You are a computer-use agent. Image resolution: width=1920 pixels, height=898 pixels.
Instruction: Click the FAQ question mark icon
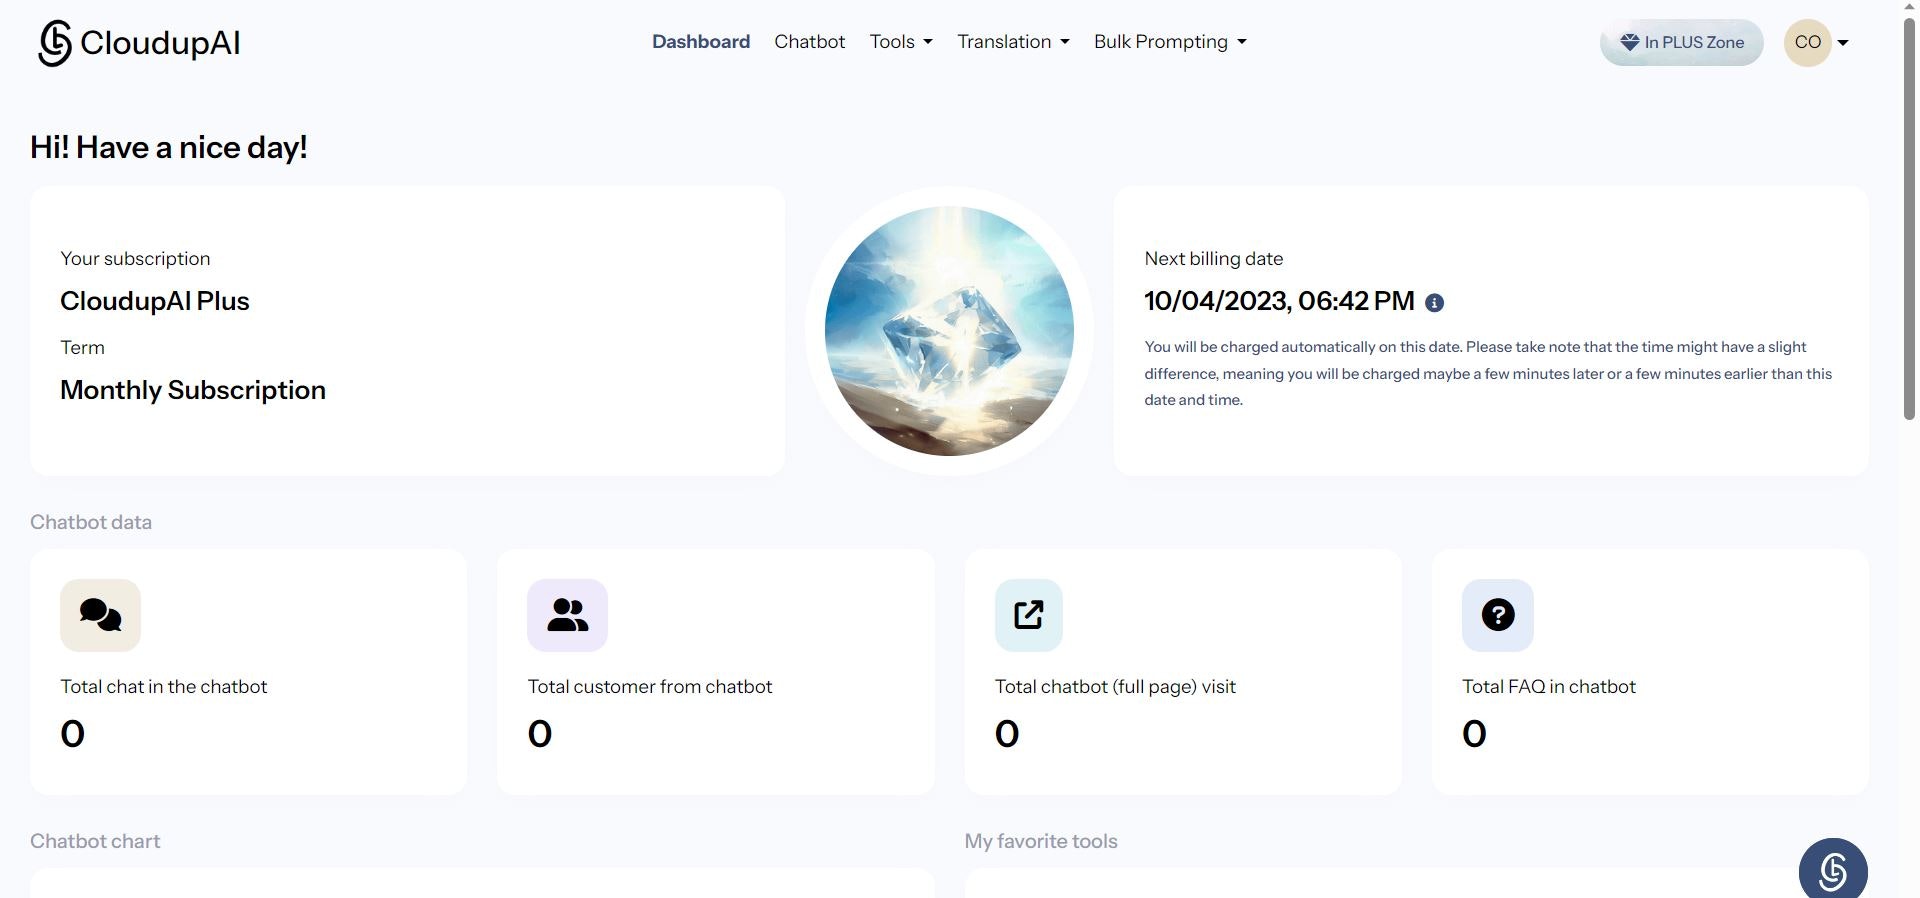pos(1498,615)
